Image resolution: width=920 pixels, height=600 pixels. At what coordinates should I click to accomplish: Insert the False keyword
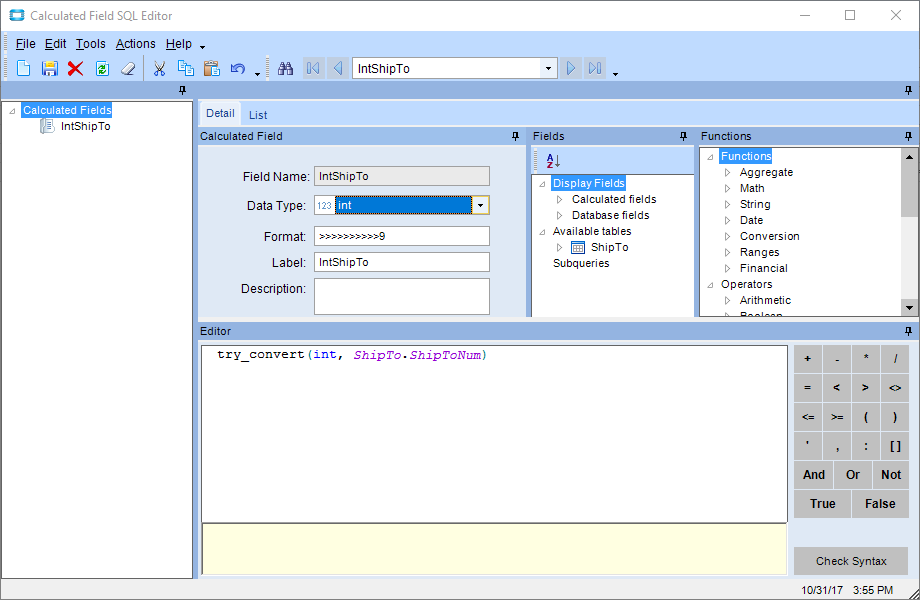pyautogui.click(x=880, y=504)
